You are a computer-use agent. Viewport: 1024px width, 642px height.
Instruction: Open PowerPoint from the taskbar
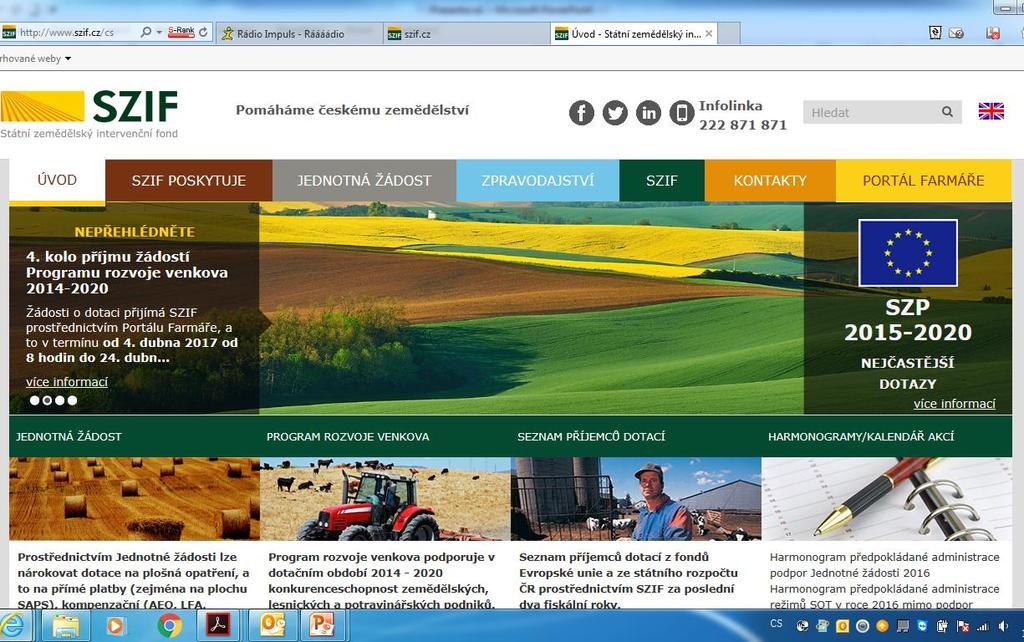(321, 626)
